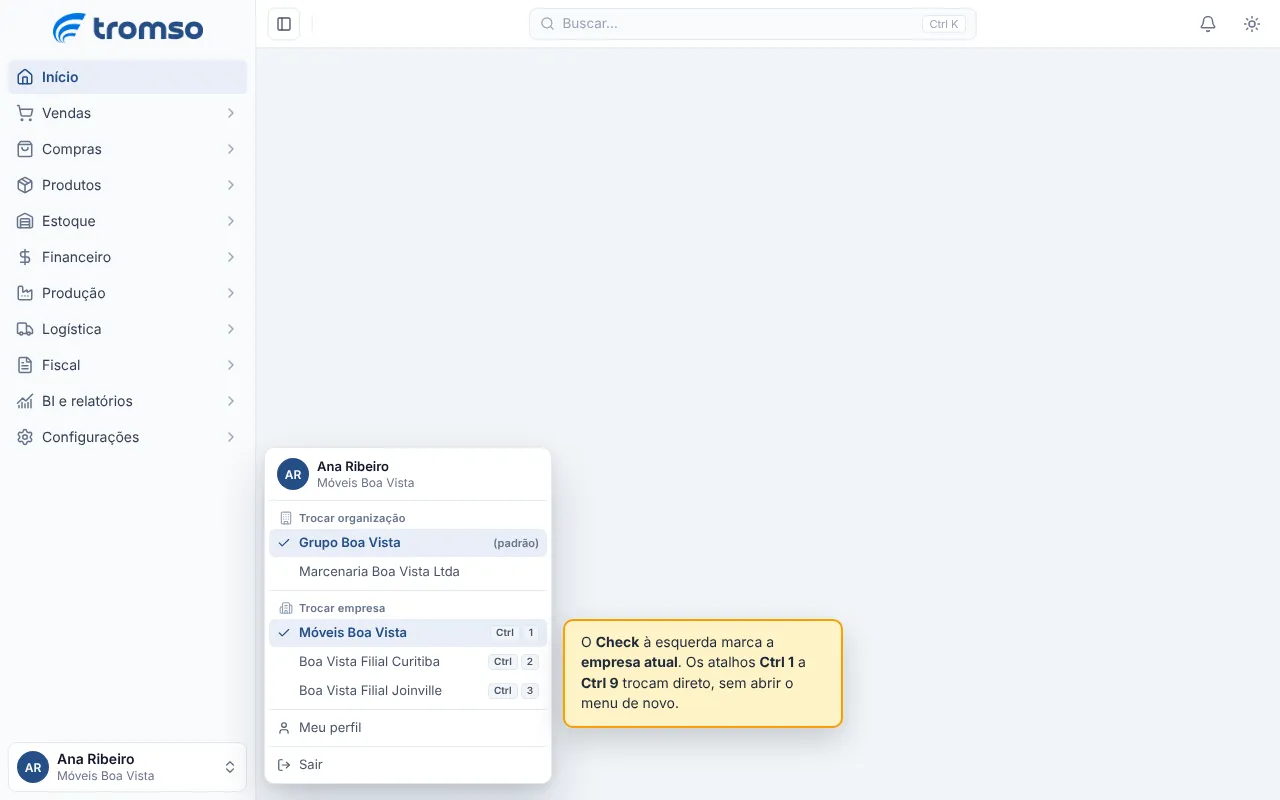Focus the Buscar search field

[x=752, y=24]
